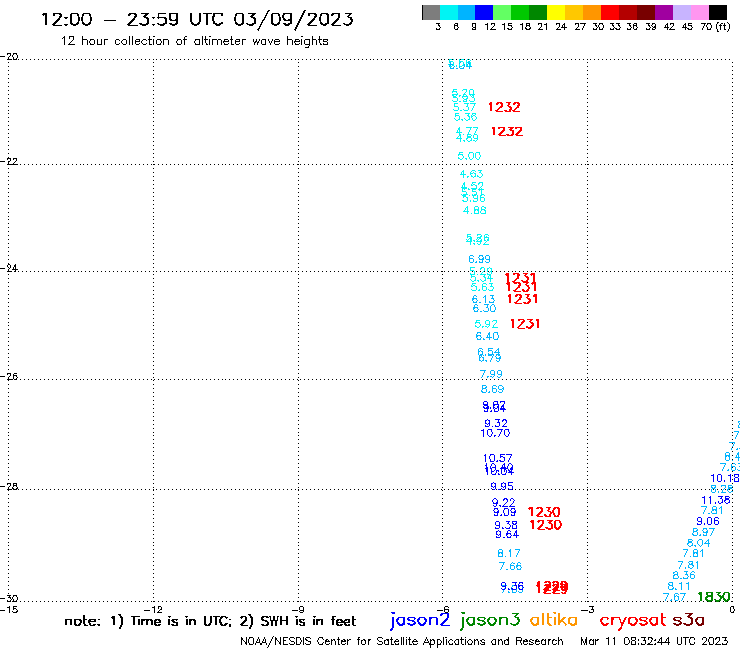Click wave height value 9.32
Viewport: 740px width, 650px height.
click(496, 423)
